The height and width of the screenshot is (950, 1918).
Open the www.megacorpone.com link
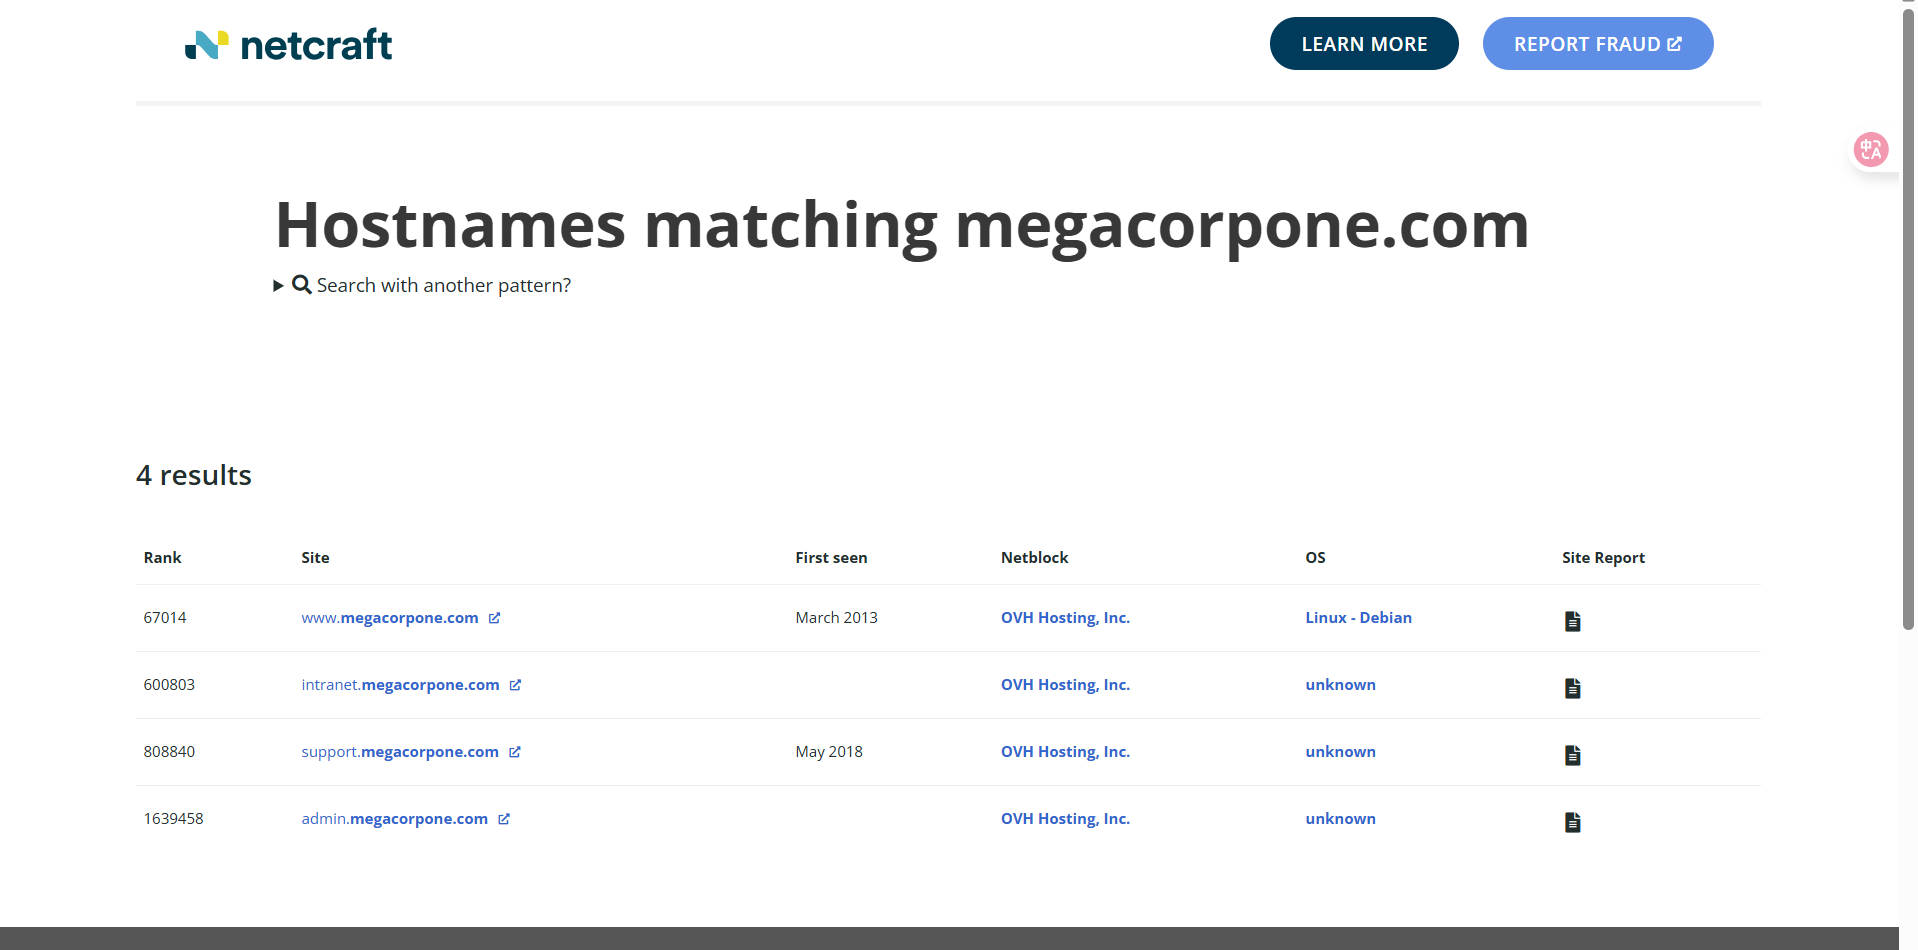pyautogui.click(x=390, y=618)
